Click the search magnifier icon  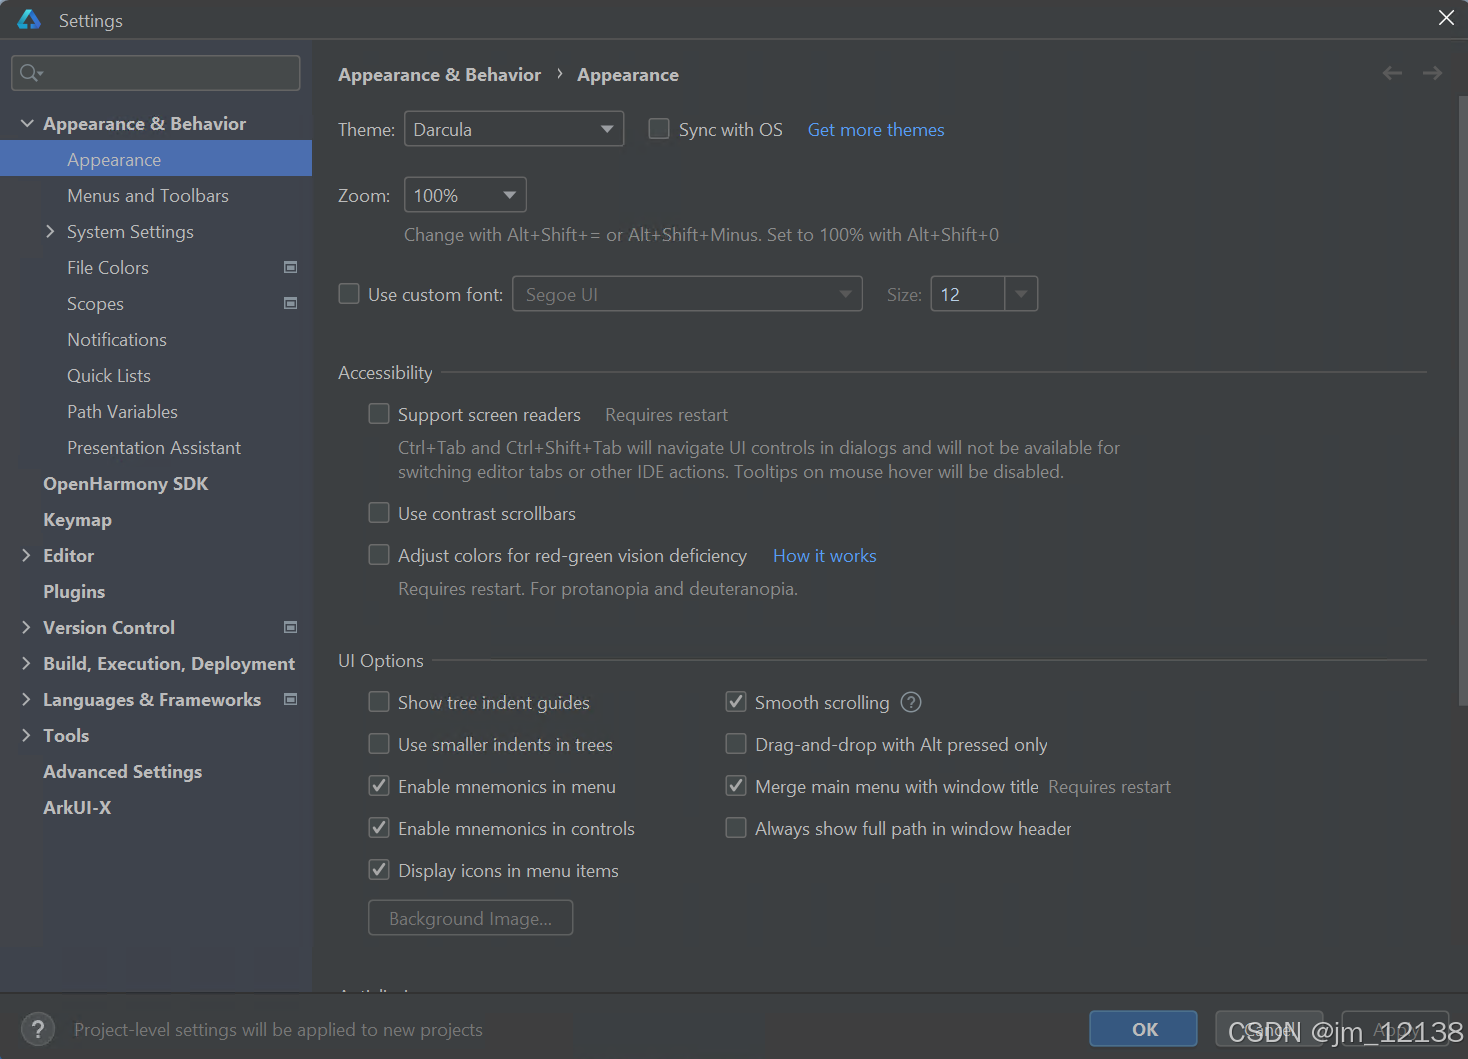point(31,73)
